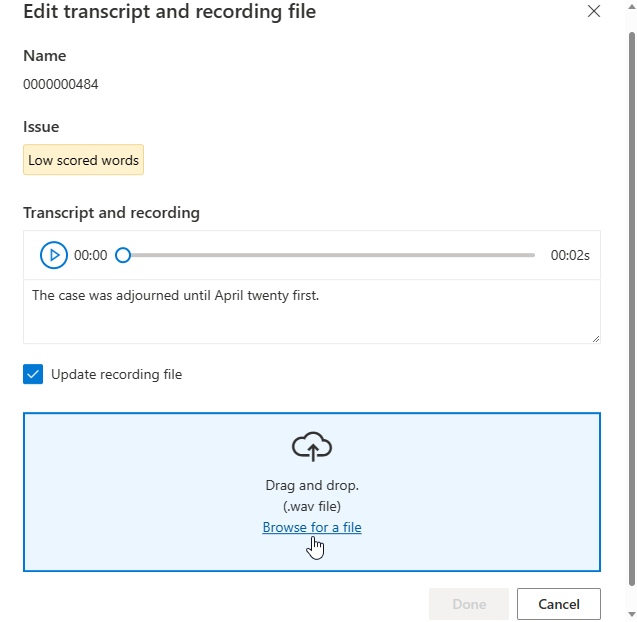Click the (.wav file) hint text
This screenshot has width=637, height=622.
coord(312,507)
